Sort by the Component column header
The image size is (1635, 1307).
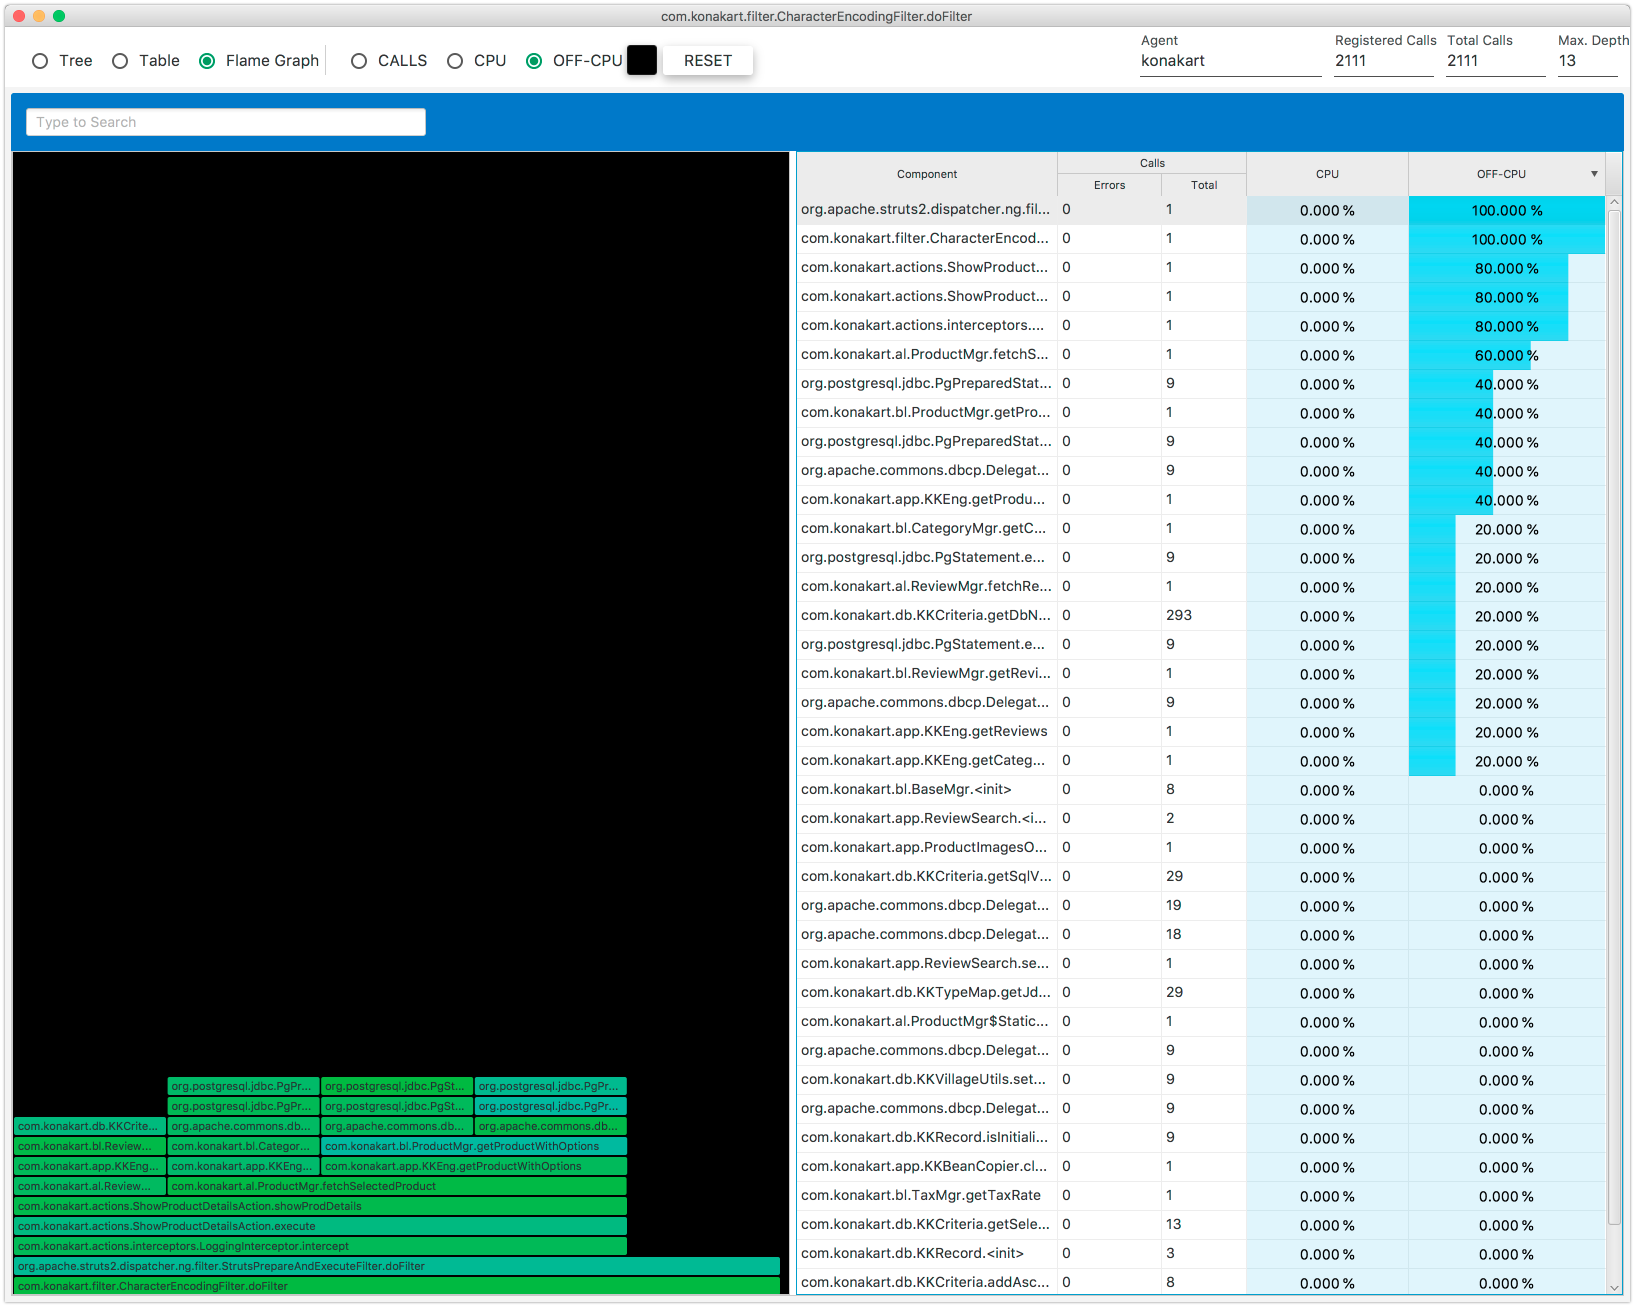[x=927, y=174]
